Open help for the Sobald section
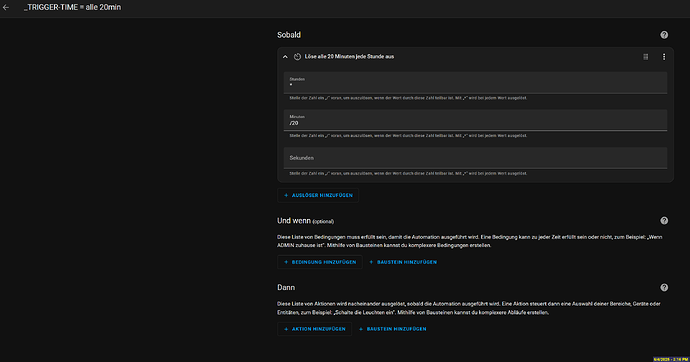Image resolution: width=690 pixels, height=362 pixels. point(664,35)
